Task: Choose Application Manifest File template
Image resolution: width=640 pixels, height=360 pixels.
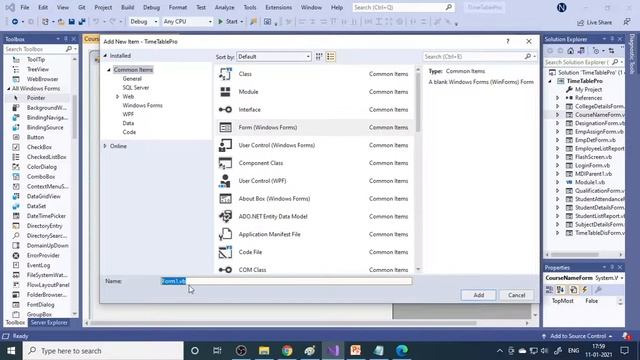Action: 314,234
